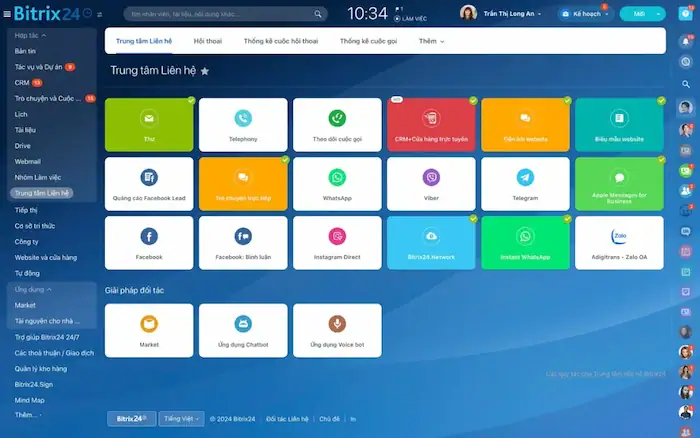Click the Instagram Direct tile
This screenshot has height=438, width=700.
[x=337, y=241]
